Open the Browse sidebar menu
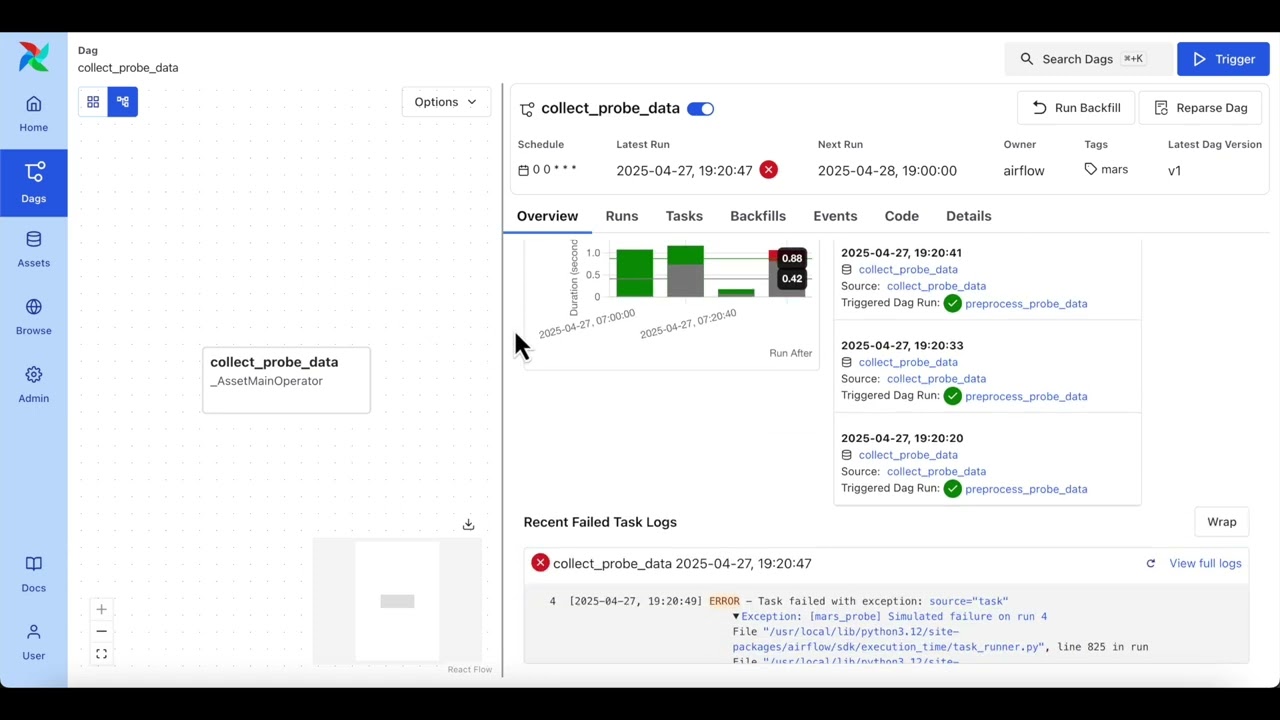Viewport: 1280px width, 720px height. 33,317
